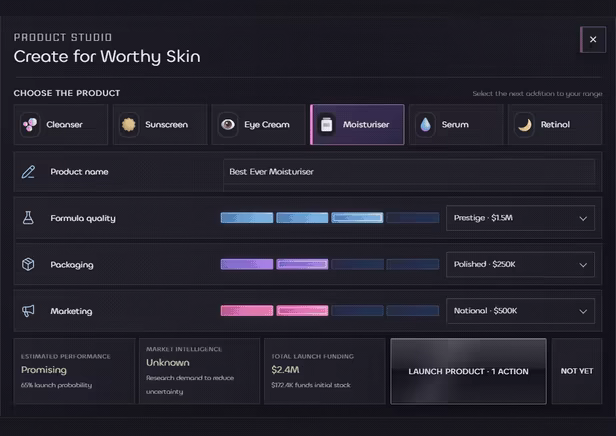Click the 'Product name' label
This screenshot has height=436, width=616.
[x=79, y=172]
